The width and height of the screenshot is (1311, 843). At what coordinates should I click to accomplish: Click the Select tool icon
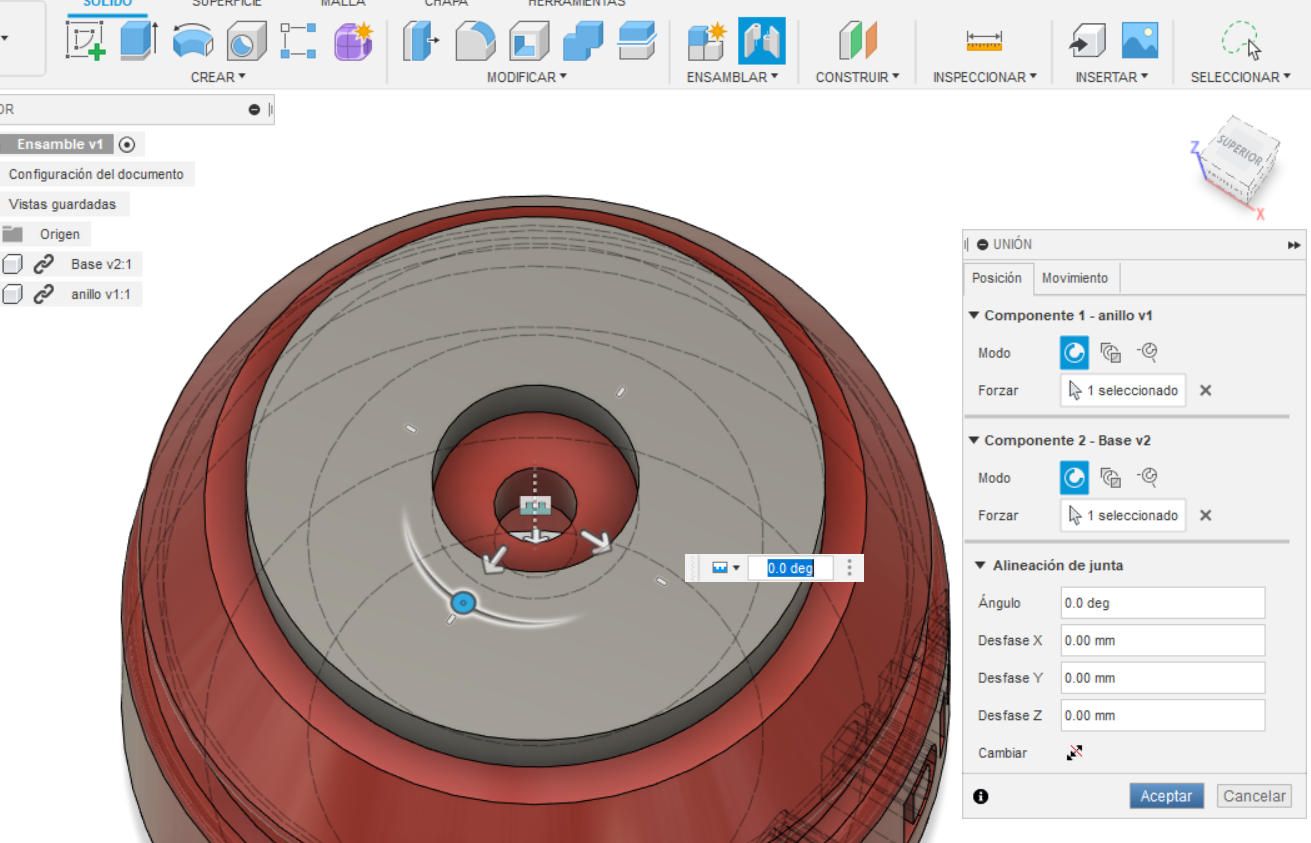tap(1240, 41)
